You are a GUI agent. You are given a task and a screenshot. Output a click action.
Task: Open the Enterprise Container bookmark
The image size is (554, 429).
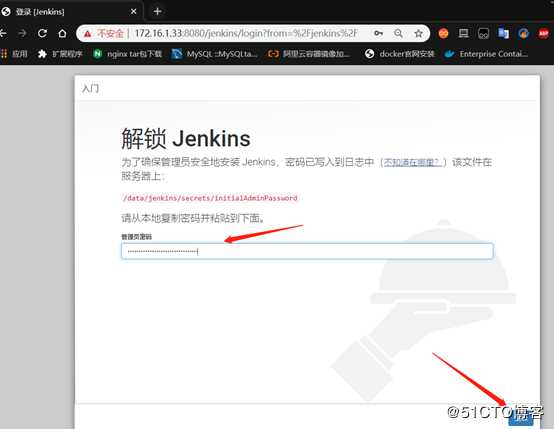pos(486,54)
